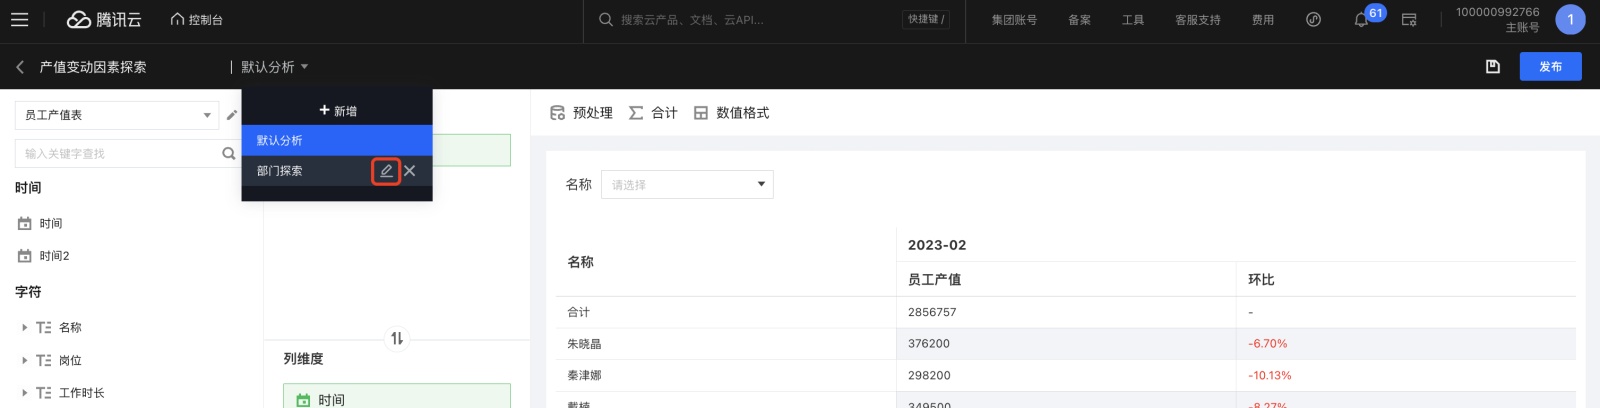Click the save disk icon beside 发布
The width and height of the screenshot is (1600, 408).
pos(1493,67)
